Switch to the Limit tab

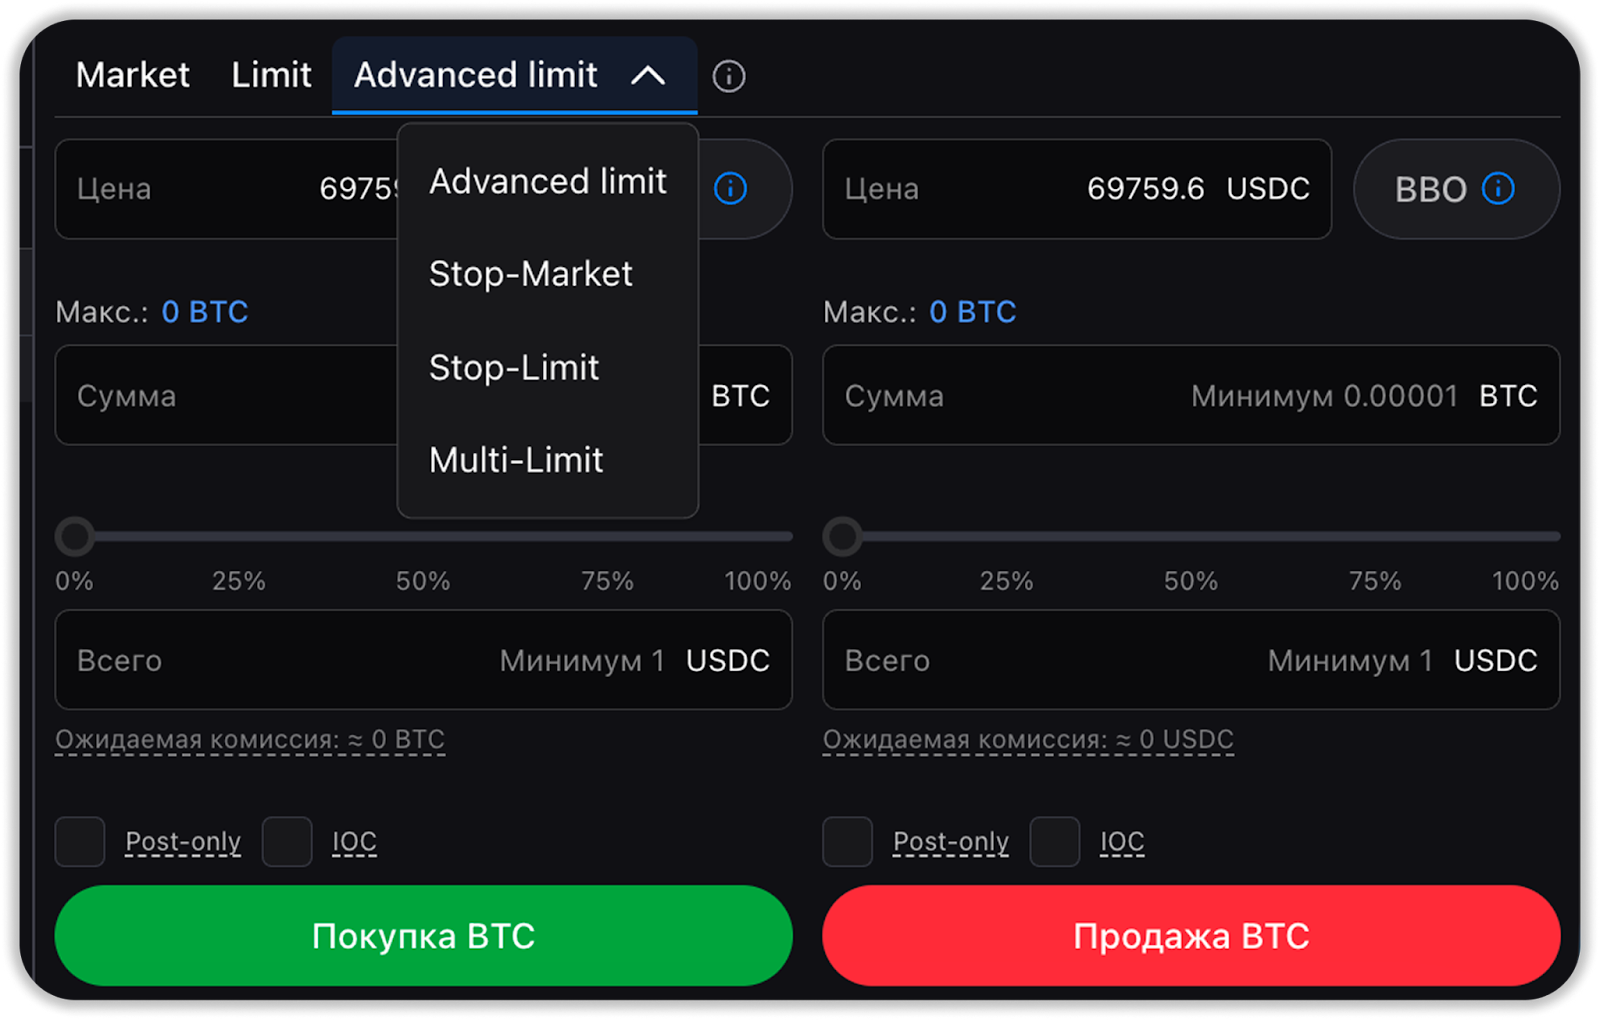[x=271, y=75]
